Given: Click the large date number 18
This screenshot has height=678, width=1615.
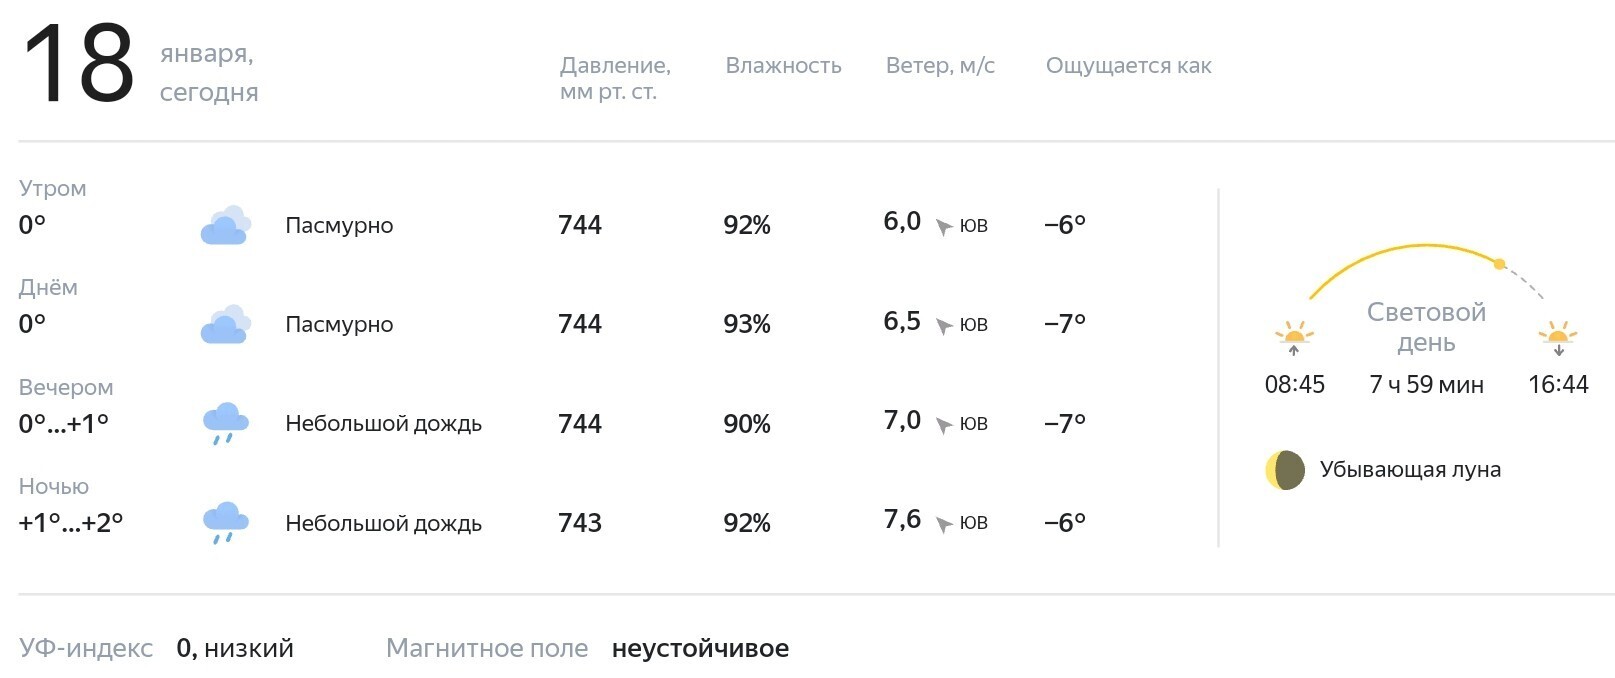Looking at the screenshot, I should click(78, 64).
